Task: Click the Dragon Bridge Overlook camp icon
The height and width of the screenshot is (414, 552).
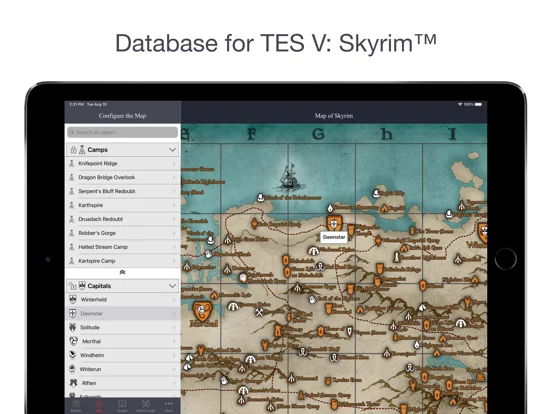Action: 71,177
